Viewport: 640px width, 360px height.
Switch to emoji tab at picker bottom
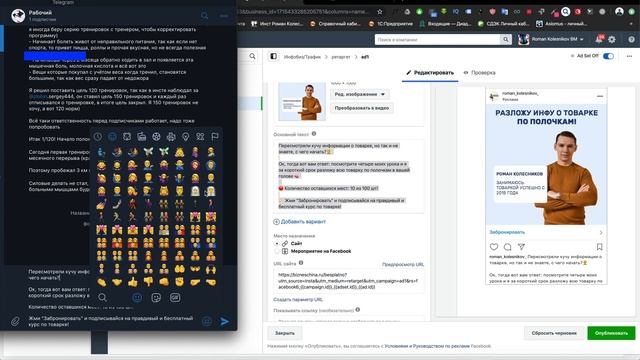(137, 298)
